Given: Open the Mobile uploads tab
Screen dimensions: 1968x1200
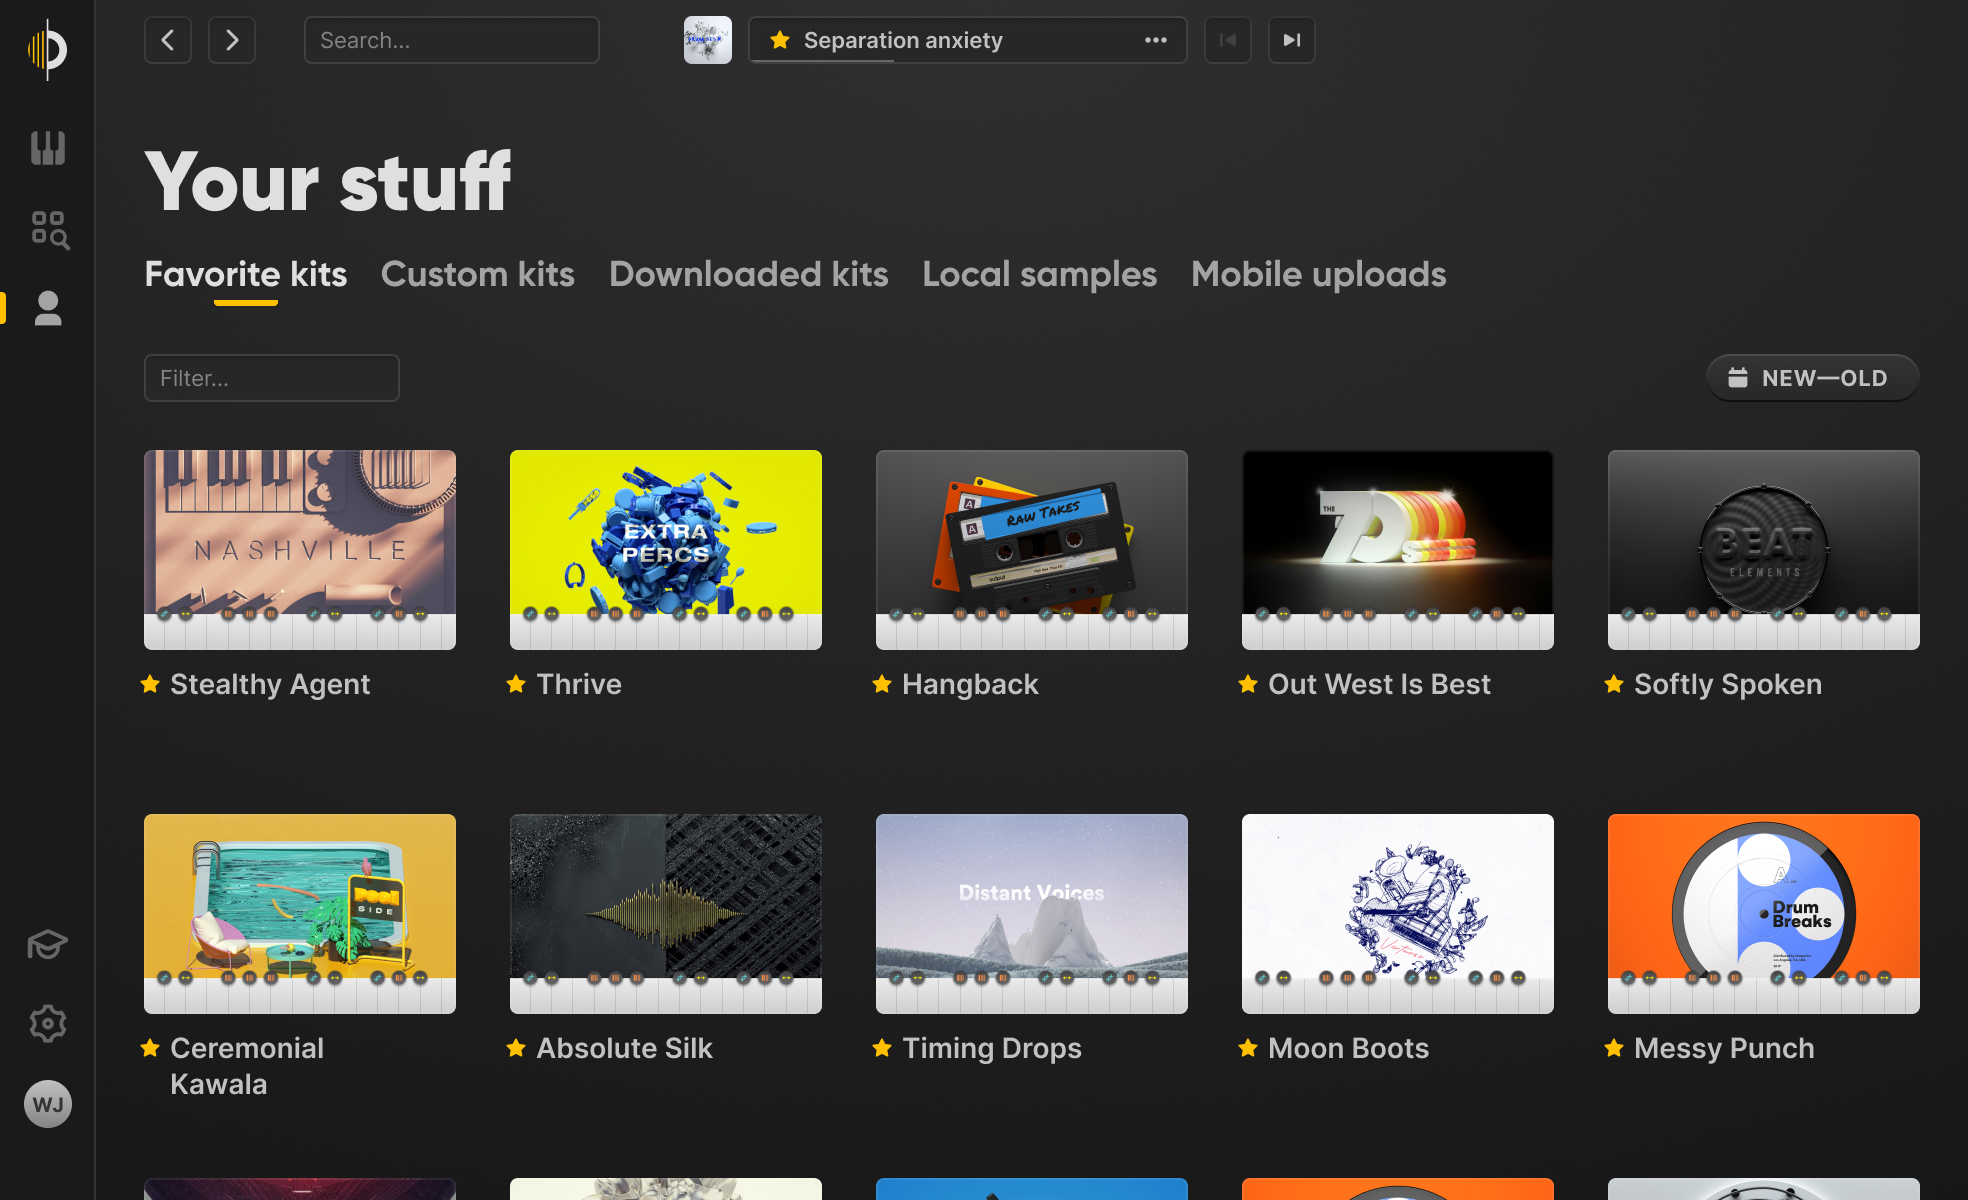Looking at the screenshot, I should pos(1318,274).
